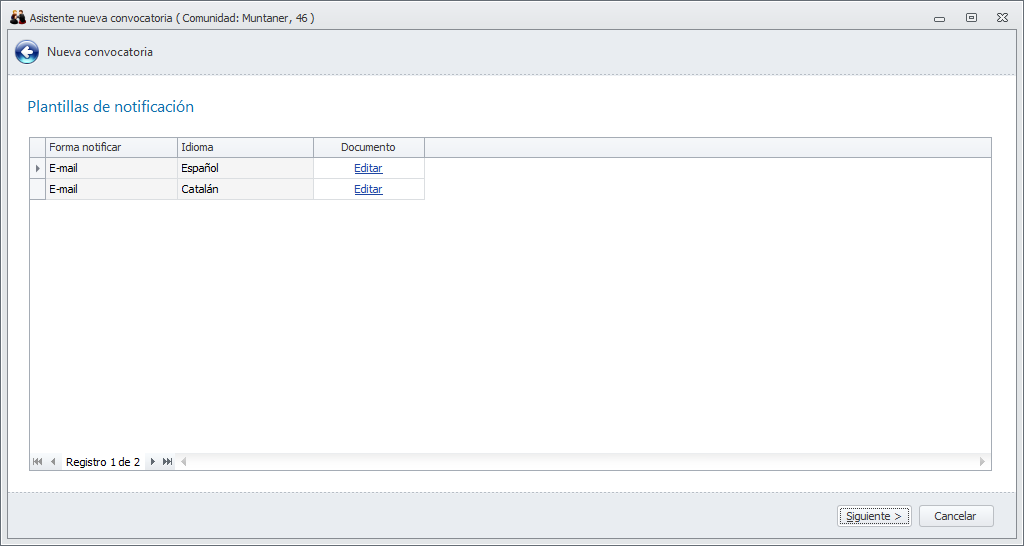Cancel the convocatoria wizard
1024x546 pixels.
pos(955,516)
